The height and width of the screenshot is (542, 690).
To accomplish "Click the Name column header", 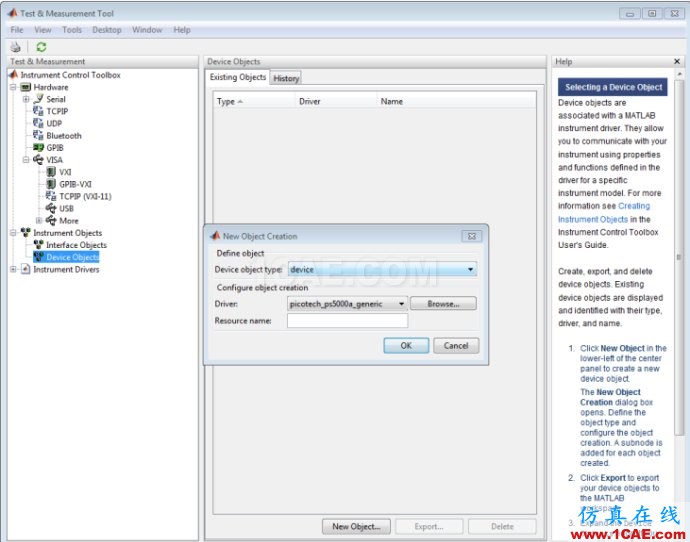I will (456, 102).
